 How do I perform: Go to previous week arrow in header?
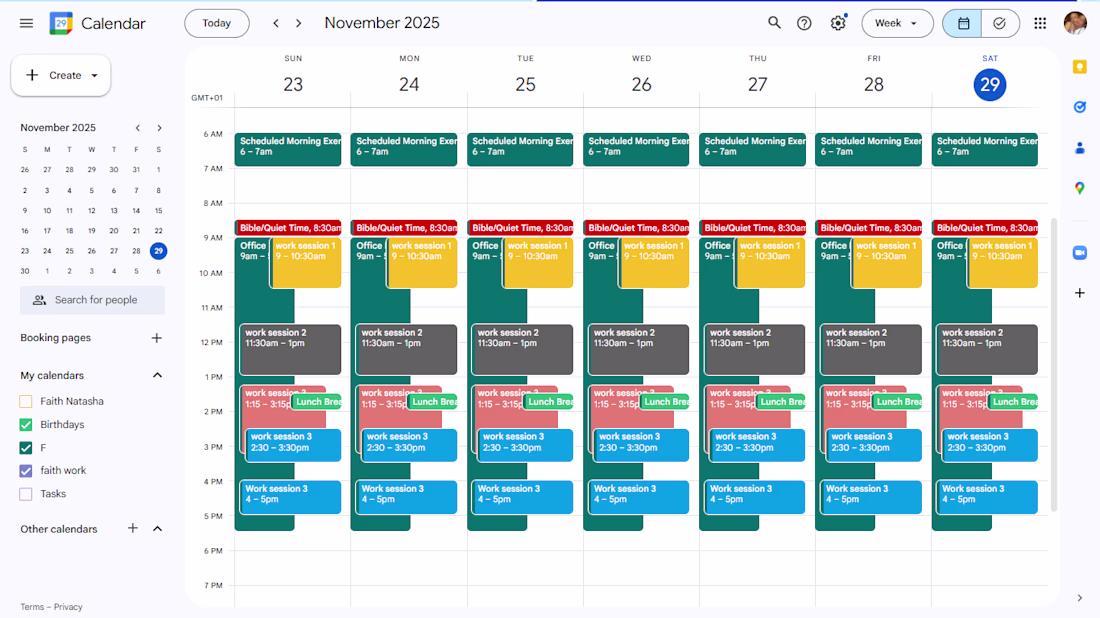pos(276,23)
